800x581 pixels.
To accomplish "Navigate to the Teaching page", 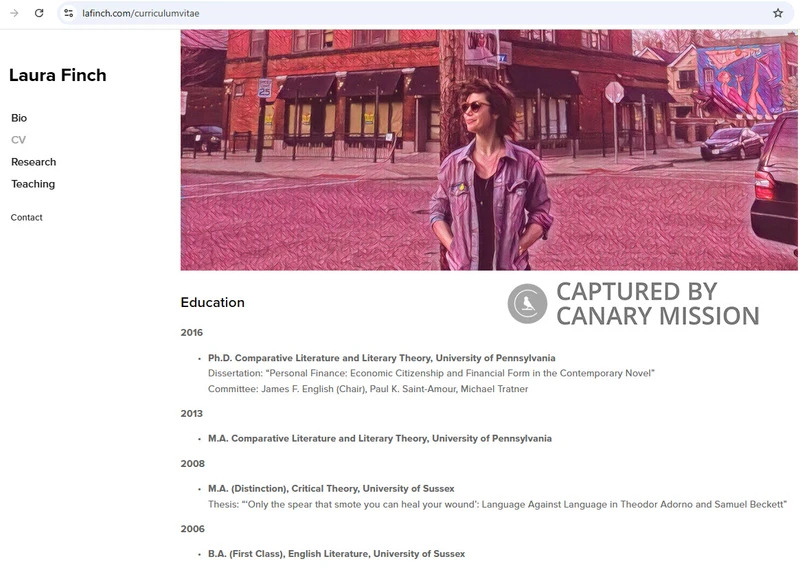I will [33, 184].
